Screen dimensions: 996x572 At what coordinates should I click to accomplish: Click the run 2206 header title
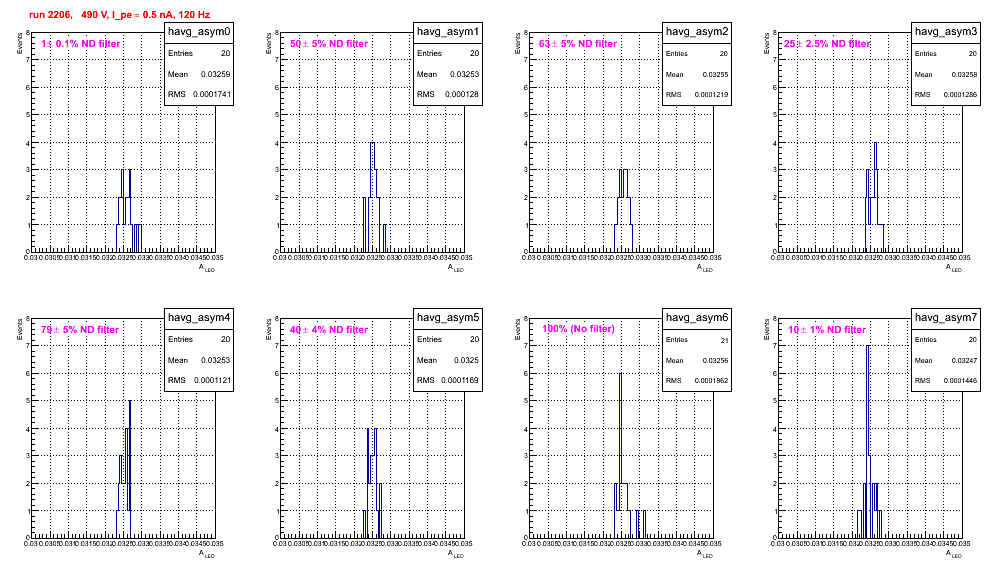(119, 15)
